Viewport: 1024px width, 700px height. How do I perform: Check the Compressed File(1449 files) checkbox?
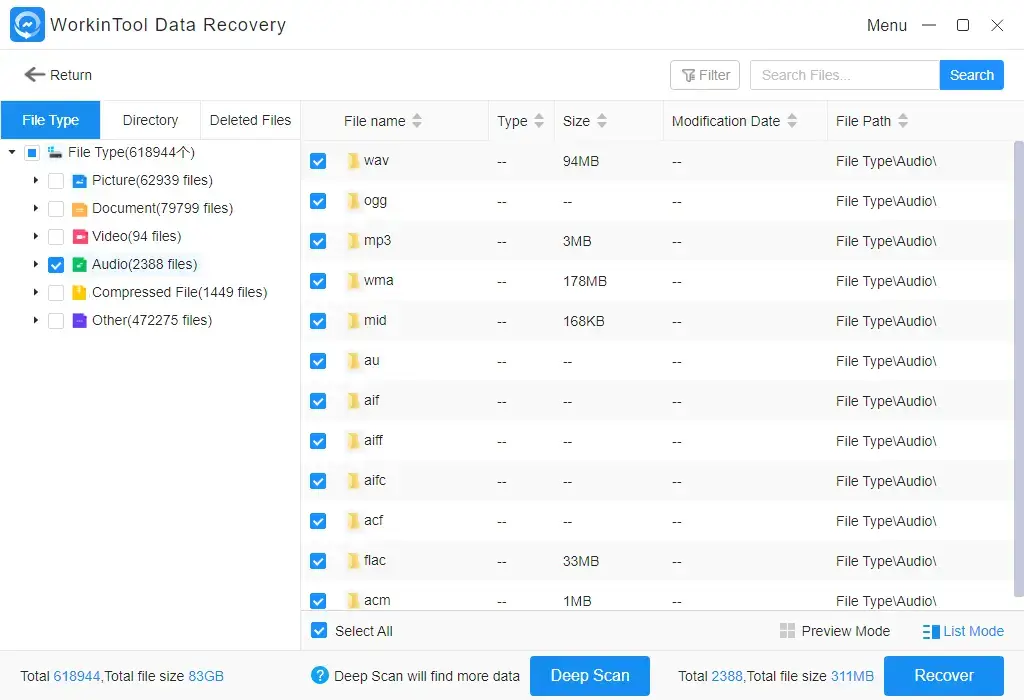pyautogui.click(x=56, y=293)
